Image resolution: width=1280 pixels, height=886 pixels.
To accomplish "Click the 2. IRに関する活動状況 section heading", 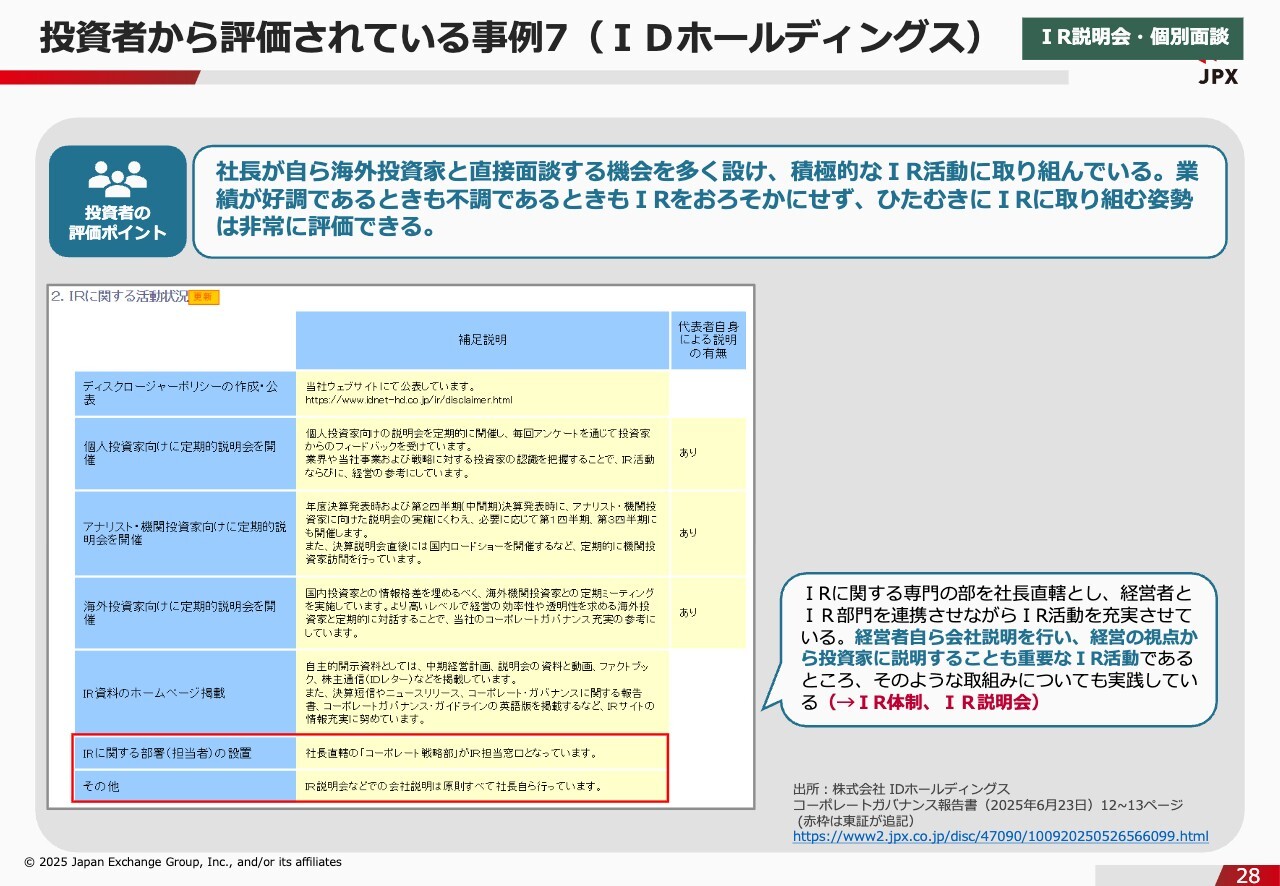I will [120, 297].
